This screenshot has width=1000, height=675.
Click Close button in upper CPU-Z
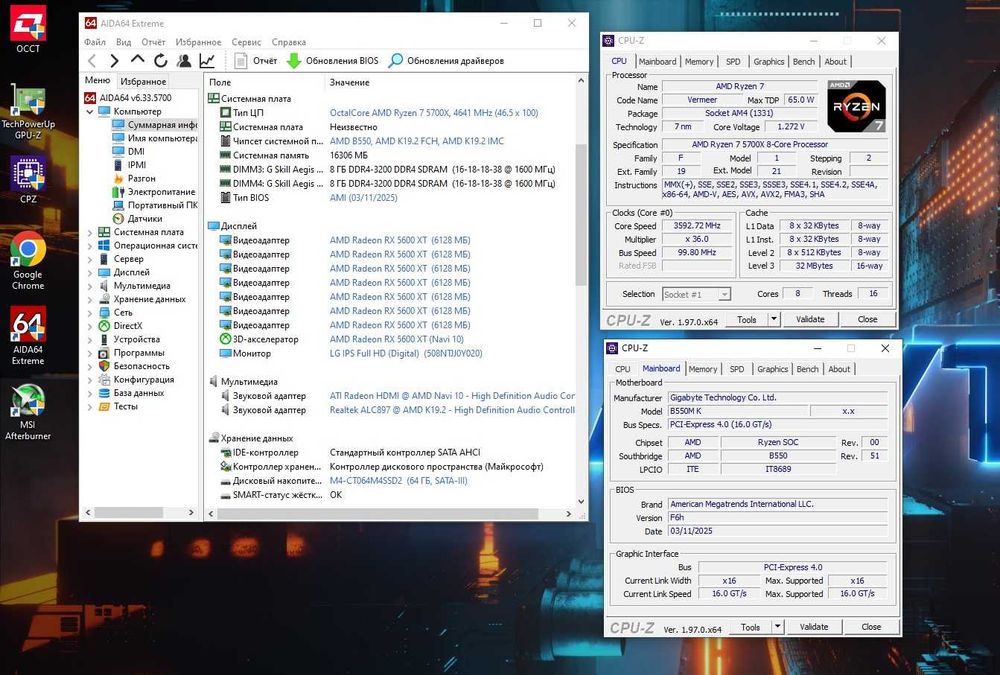point(867,319)
